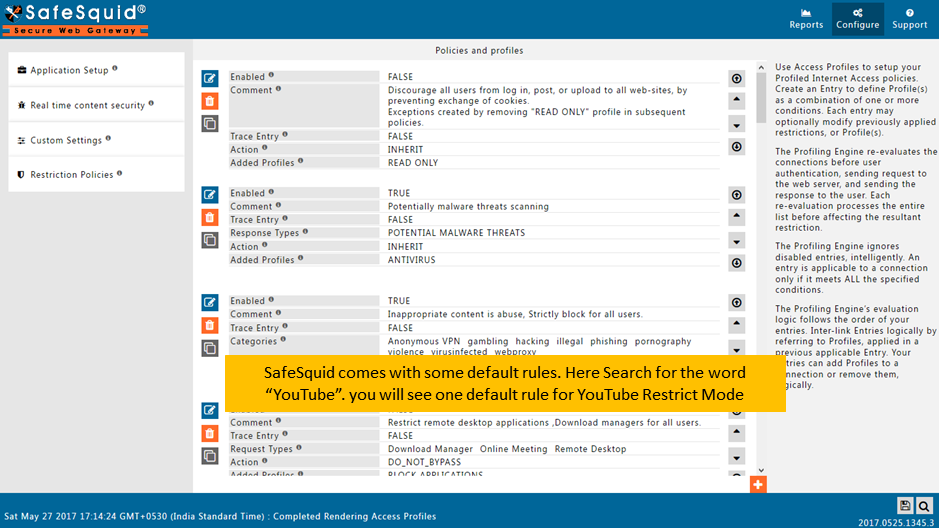The width and height of the screenshot is (939, 528).
Task: Click the 'gambling' category
Action: pos(487,341)
